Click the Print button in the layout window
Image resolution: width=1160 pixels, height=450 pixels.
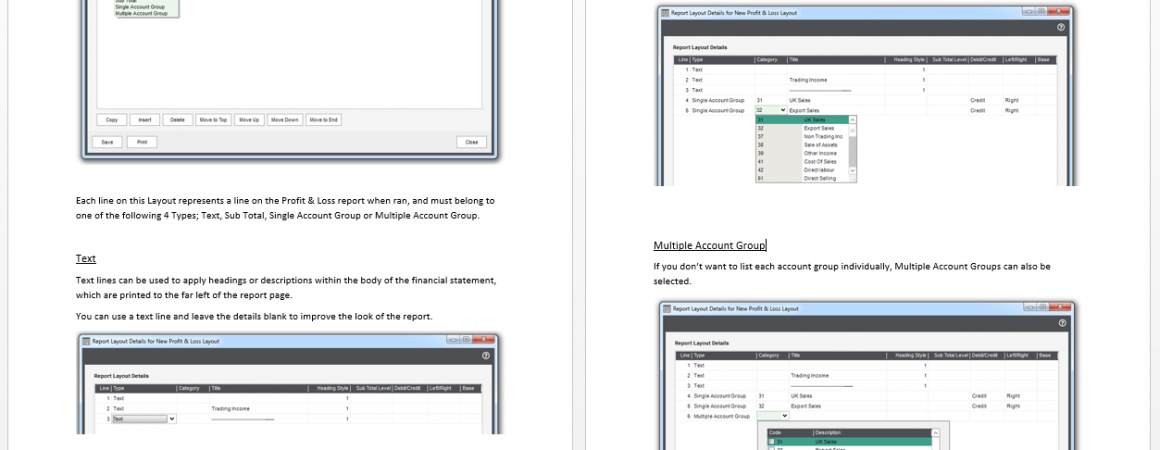click(x=142, y=142)
